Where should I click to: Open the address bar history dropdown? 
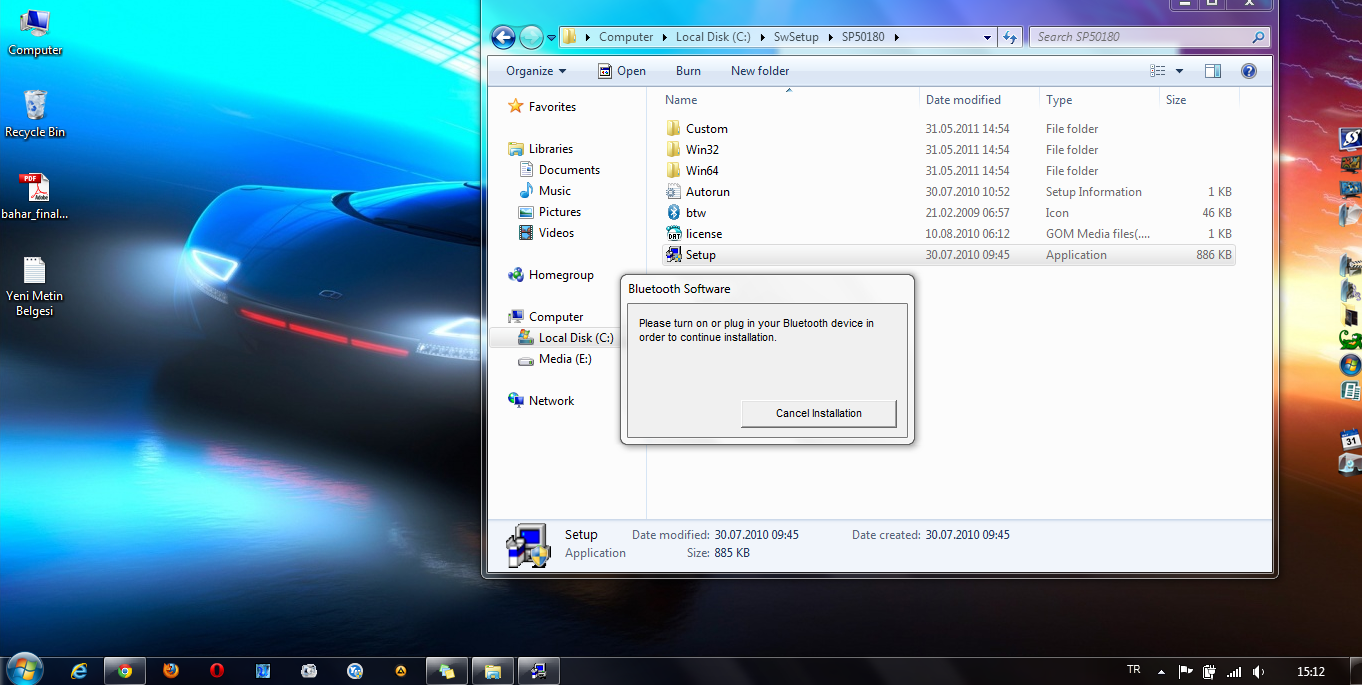(986, 36)
